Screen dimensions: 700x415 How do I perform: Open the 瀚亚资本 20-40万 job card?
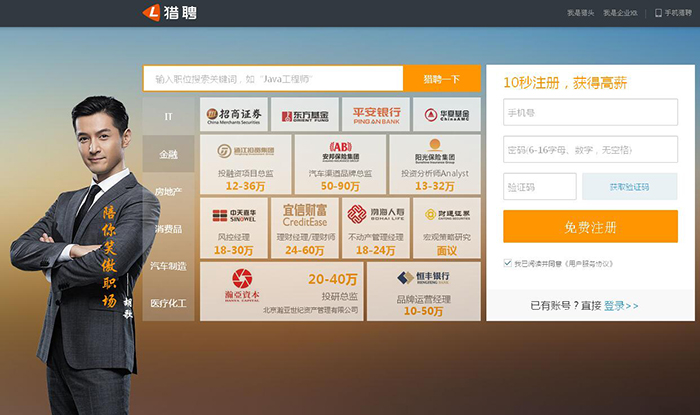click(x=282, y=291)
